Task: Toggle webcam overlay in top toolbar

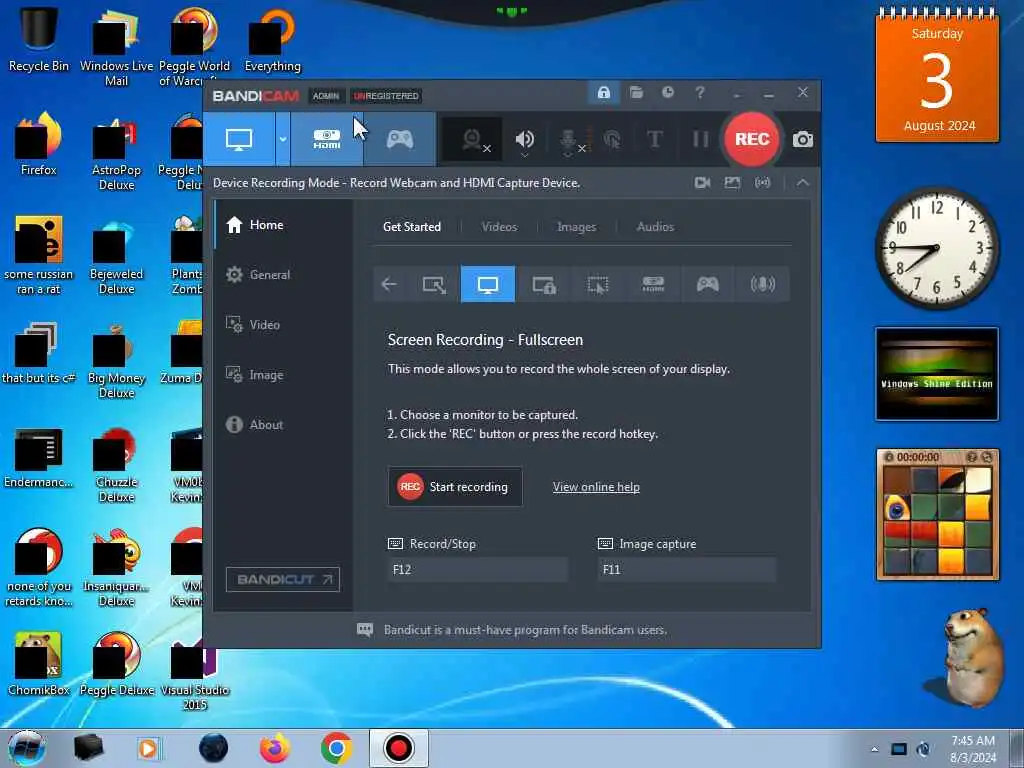Action: click(x=473, y=139)
